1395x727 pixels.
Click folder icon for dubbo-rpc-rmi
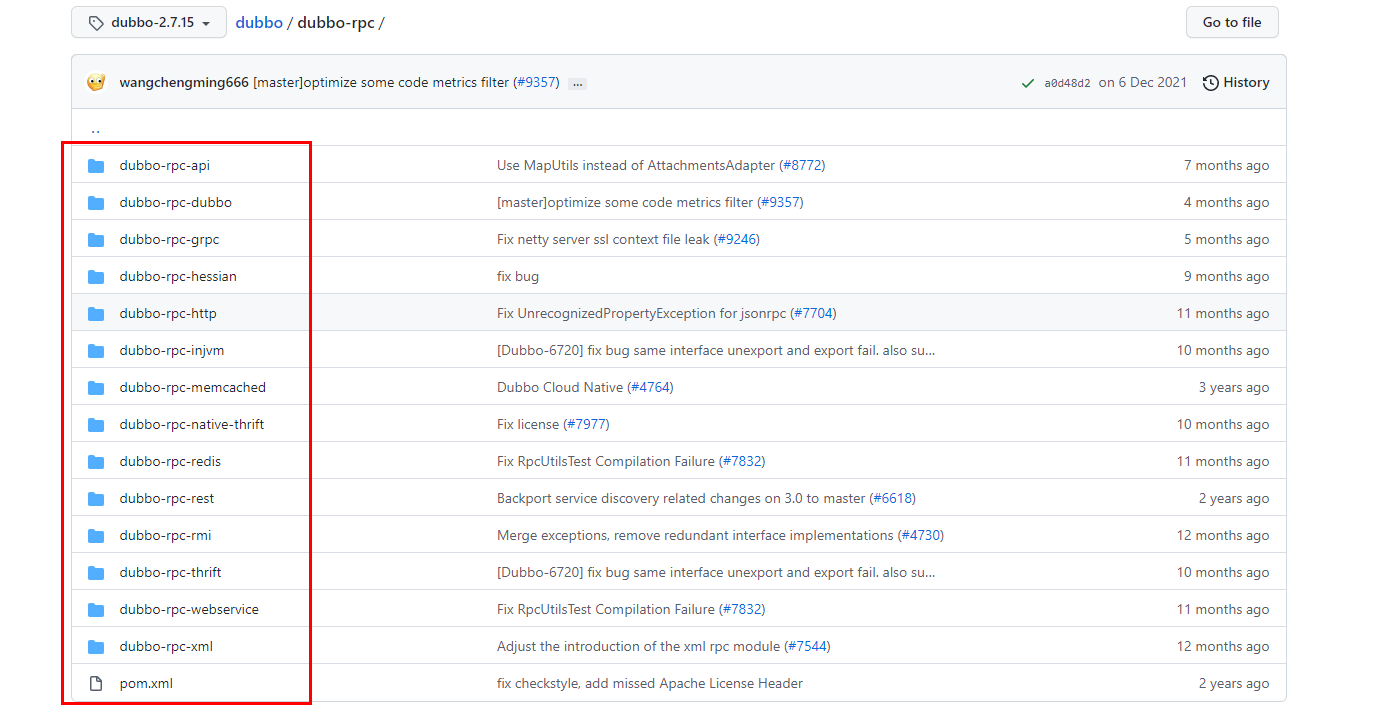coord(96,536)
